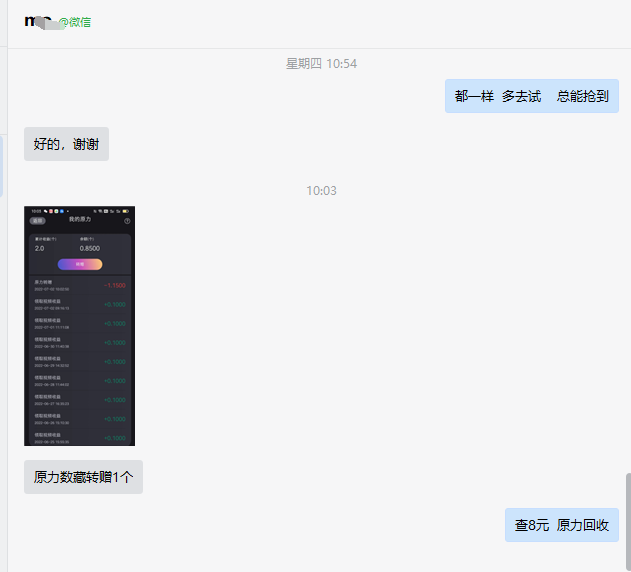Select the message 原力数藏转赠1个
The height and width of the screenshot is (572, 631).
pyautogui.click(x=83, y=477)
